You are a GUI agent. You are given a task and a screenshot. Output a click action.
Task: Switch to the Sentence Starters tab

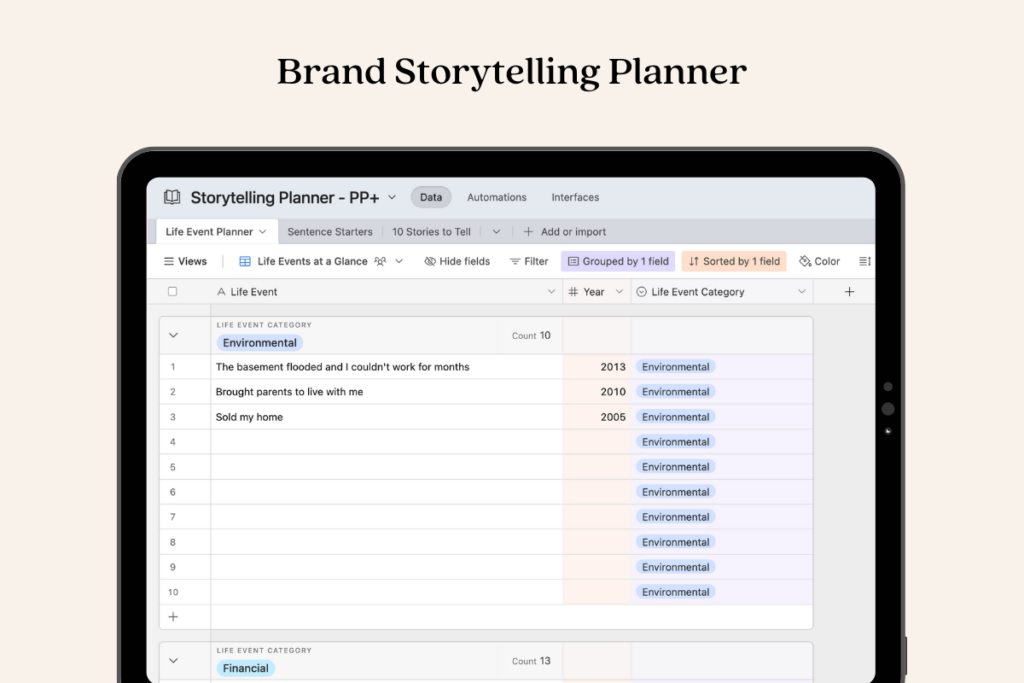click(330, 232)
